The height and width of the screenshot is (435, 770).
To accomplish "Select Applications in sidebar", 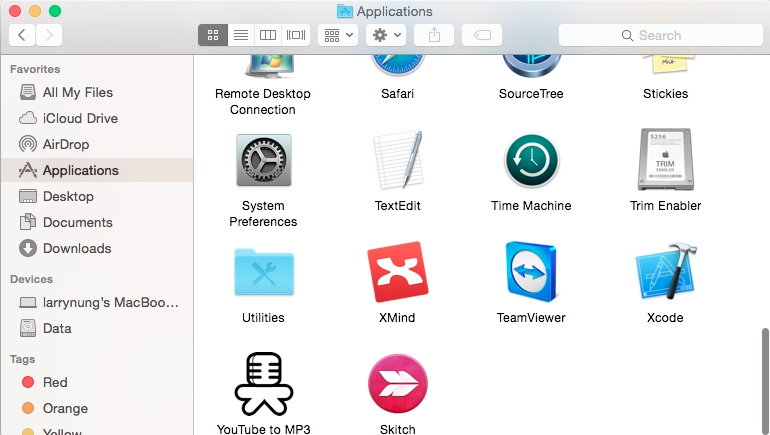I will click(97, 170).
